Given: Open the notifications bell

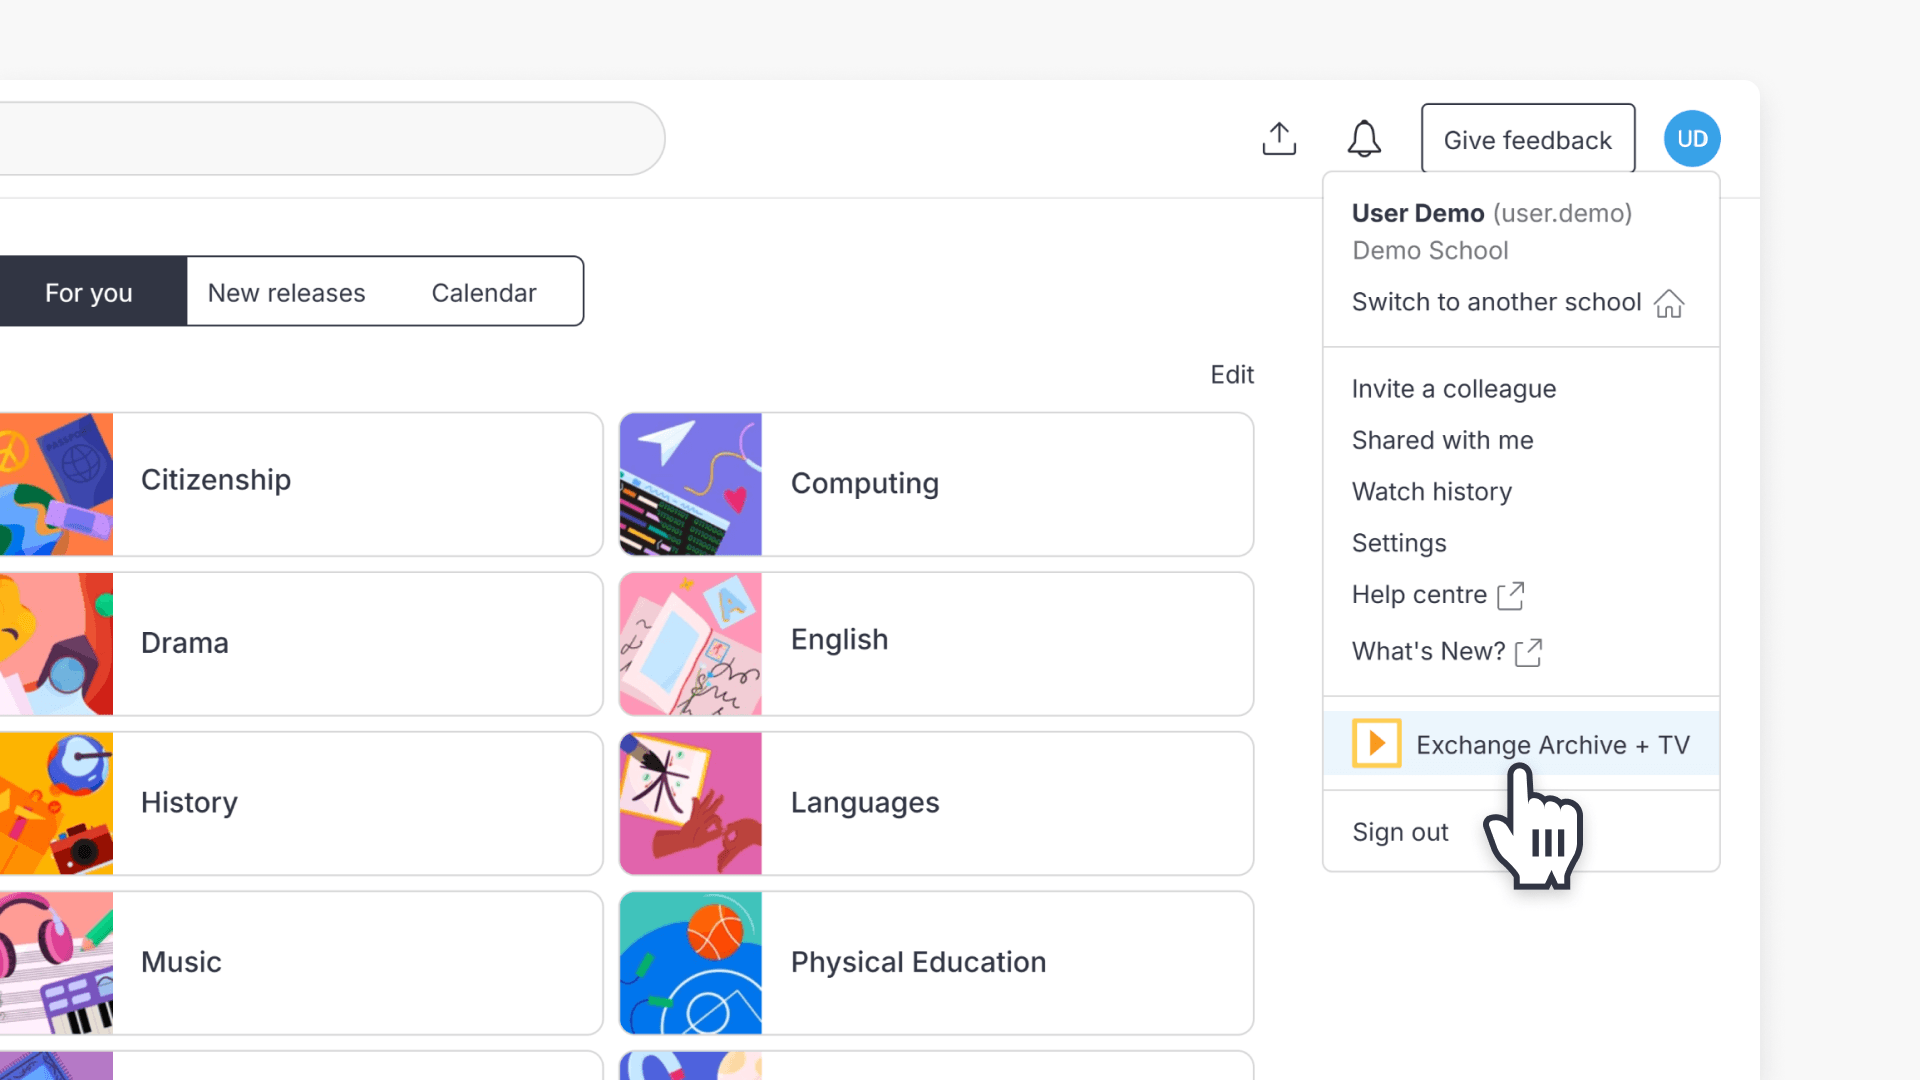Looking at the screenshot, I should point(1364,139).
